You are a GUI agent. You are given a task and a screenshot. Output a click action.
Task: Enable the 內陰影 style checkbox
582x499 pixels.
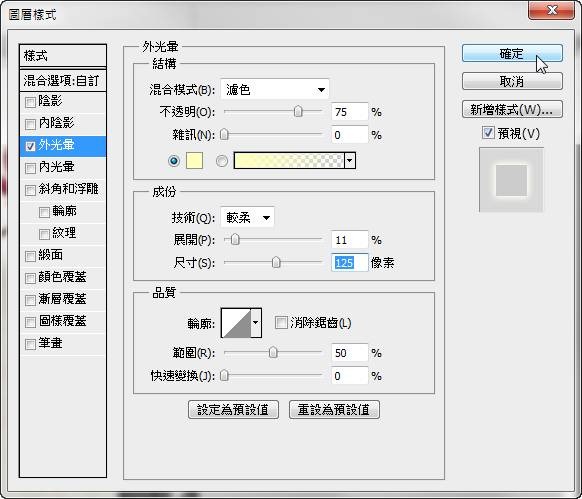point(30,124)
